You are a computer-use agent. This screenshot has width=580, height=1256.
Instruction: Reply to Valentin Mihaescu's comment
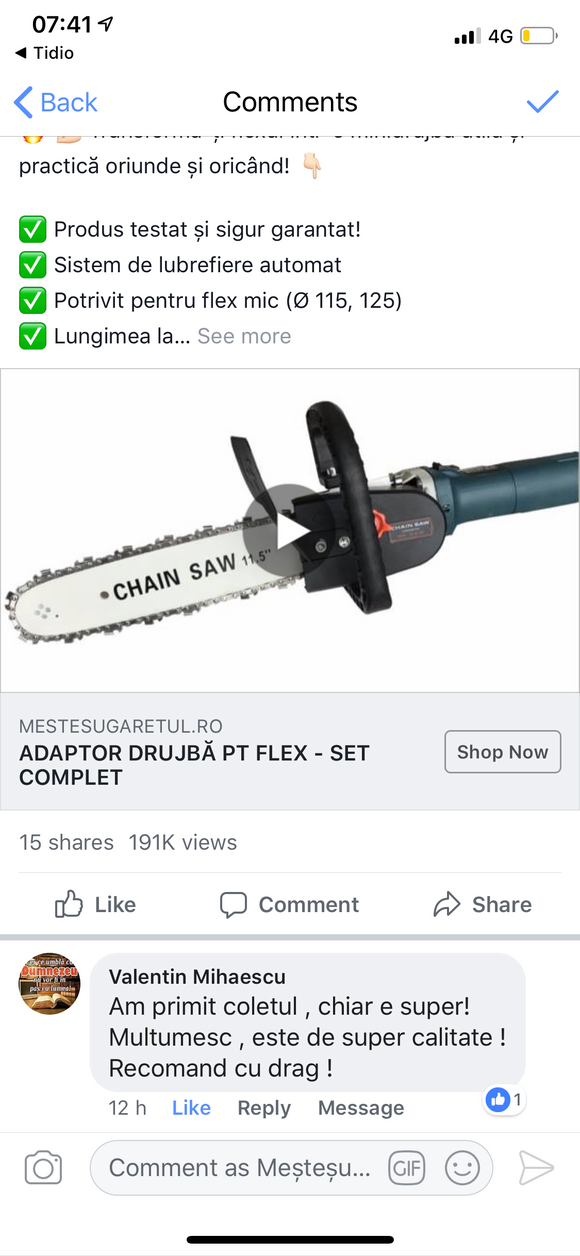(264, 1108)
